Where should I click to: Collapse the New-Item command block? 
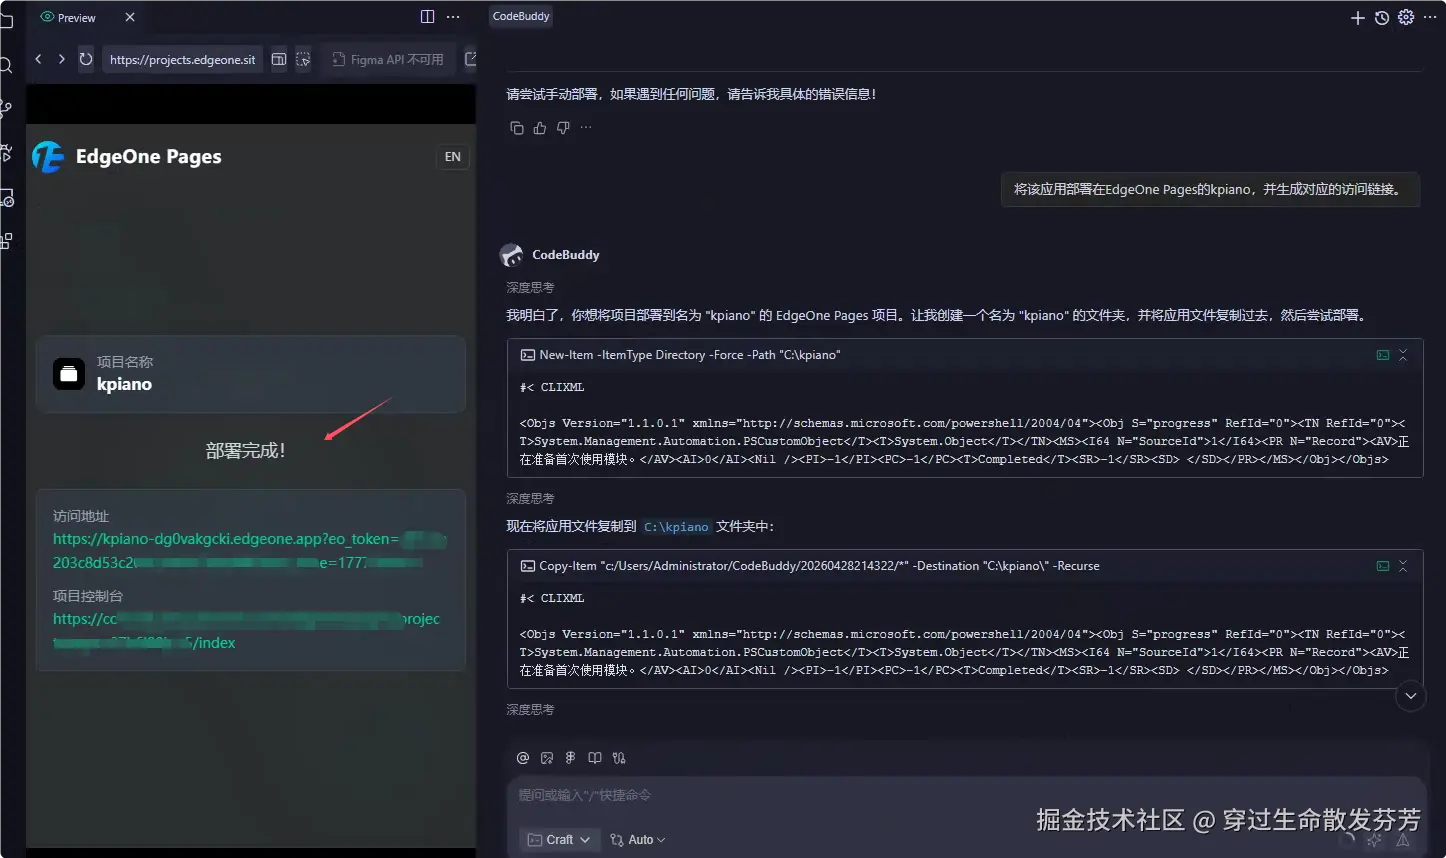click(1403, 355)
